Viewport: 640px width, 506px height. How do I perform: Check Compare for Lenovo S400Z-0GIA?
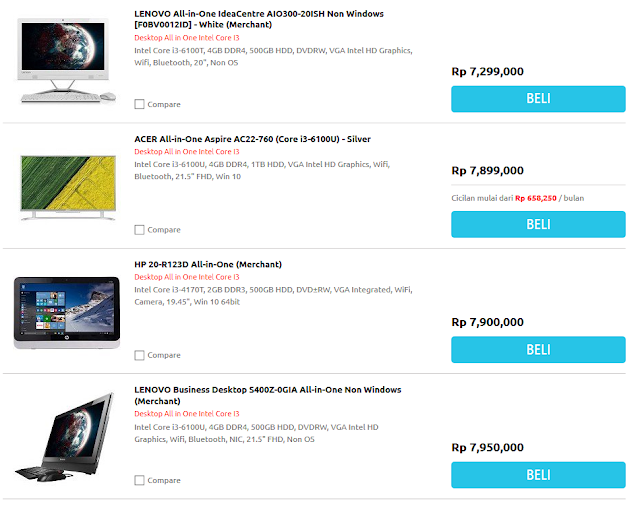[x=139, y=480]
